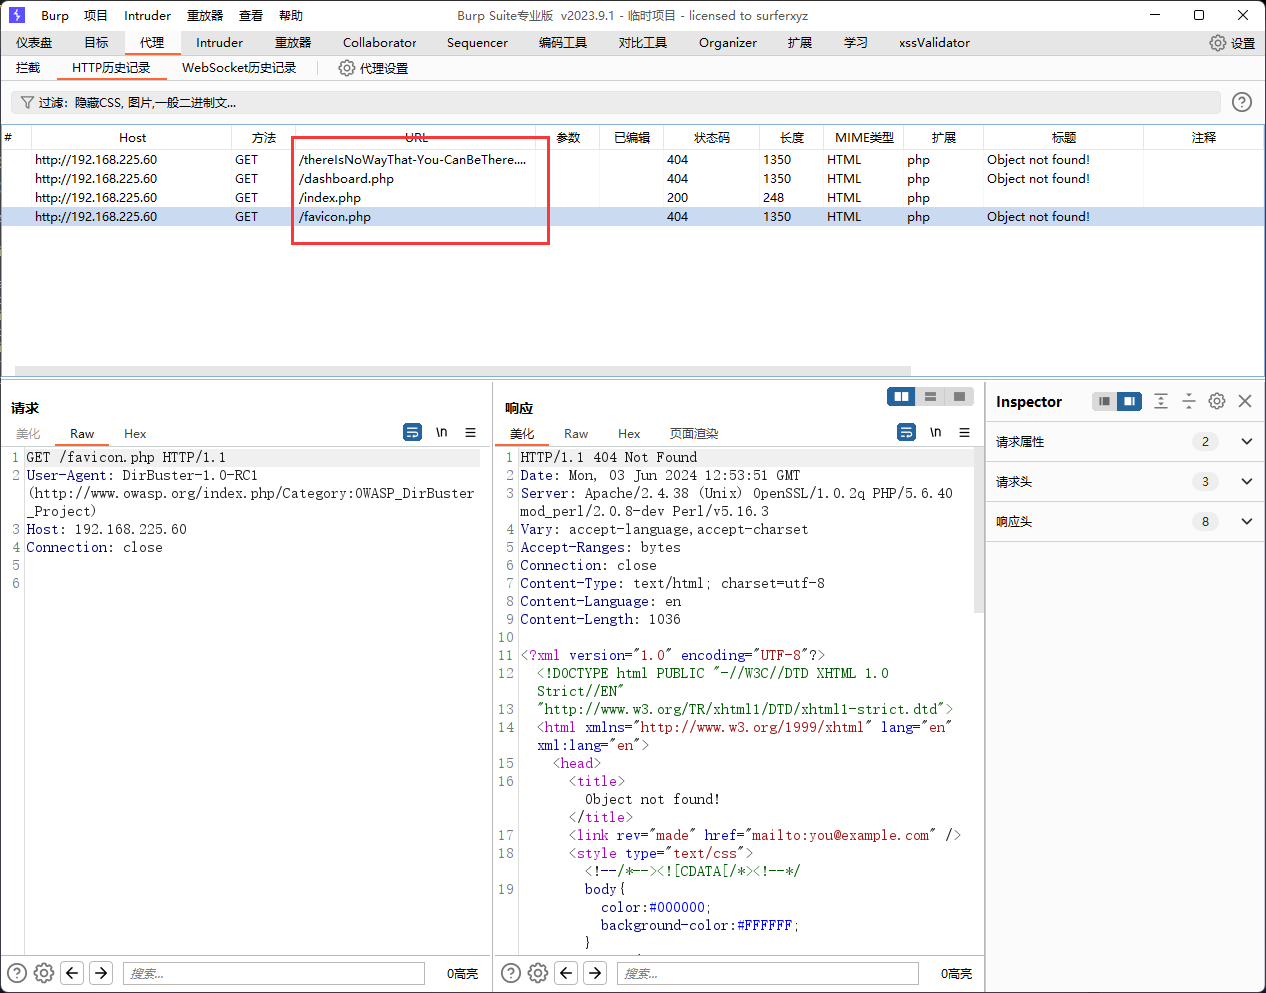Click request search help icon
Image resolution: width=1266 pixels, height=993 pixels.
(x=17, y=972)
